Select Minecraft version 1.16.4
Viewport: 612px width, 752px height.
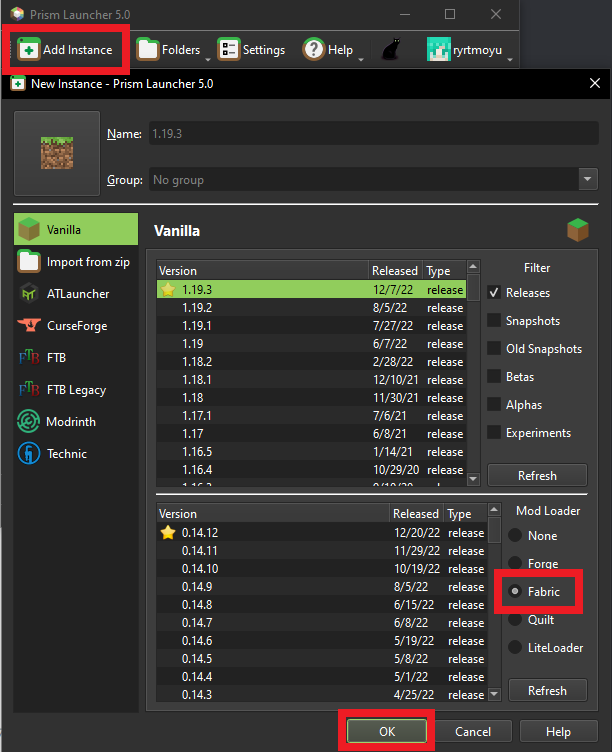[311, 470]
